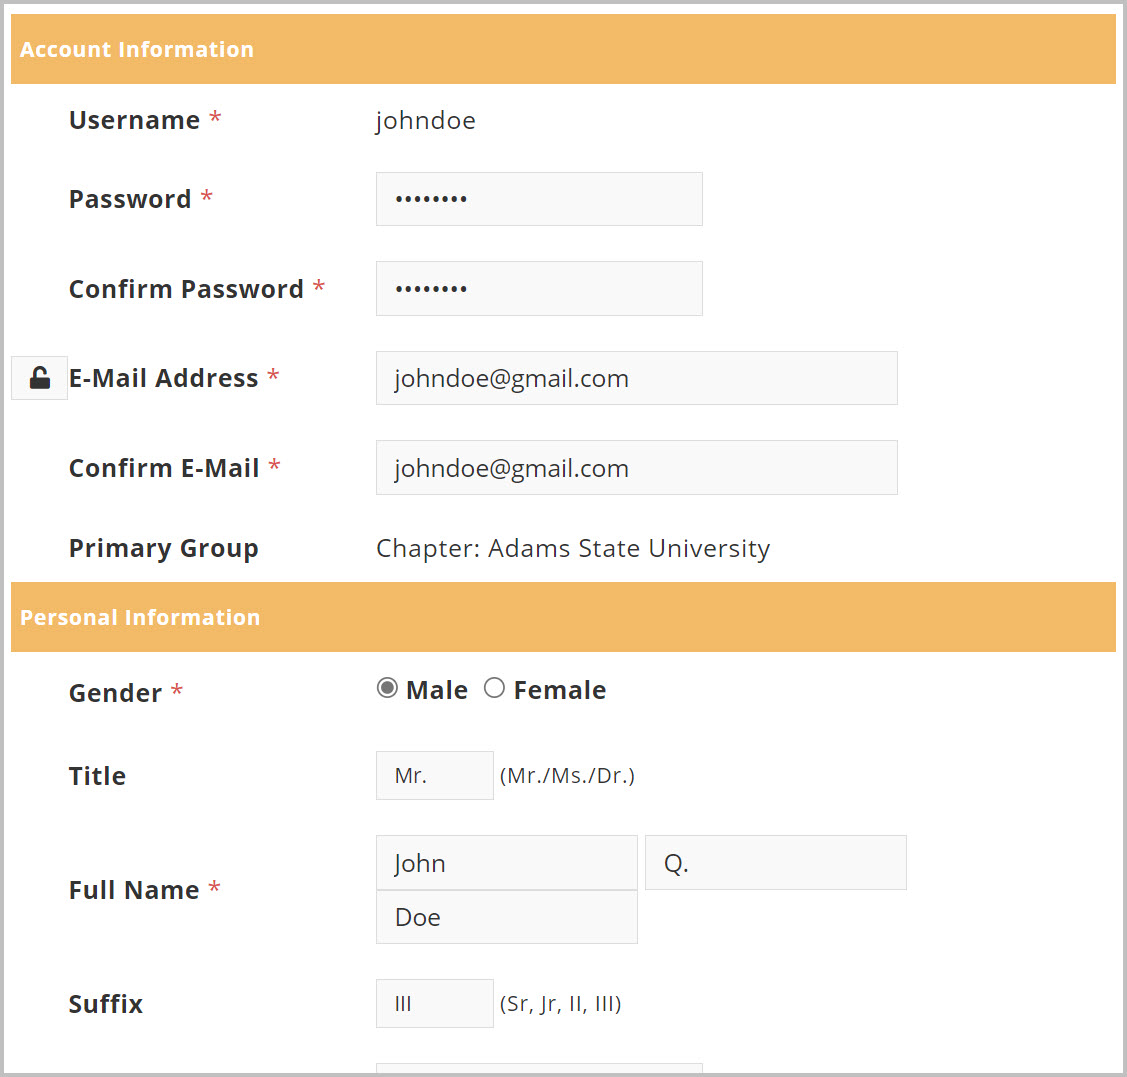
Task: Click the Confirm E-Mail input box
Action: coord(636,468)
